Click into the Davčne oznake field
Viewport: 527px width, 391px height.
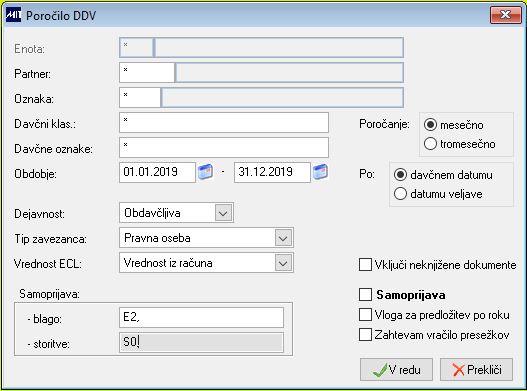click(x=224, y=147)
